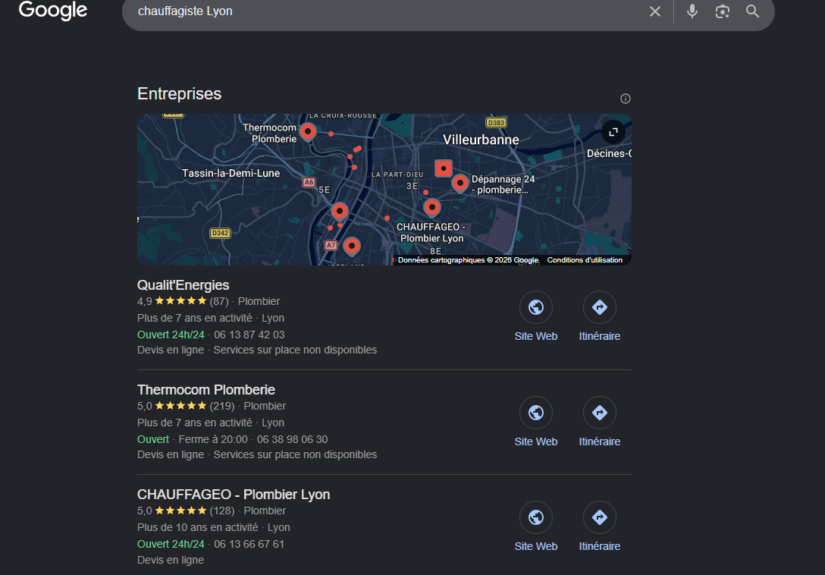Open Thermocom Plomberie Site Web globe icon

coord(536,413)
